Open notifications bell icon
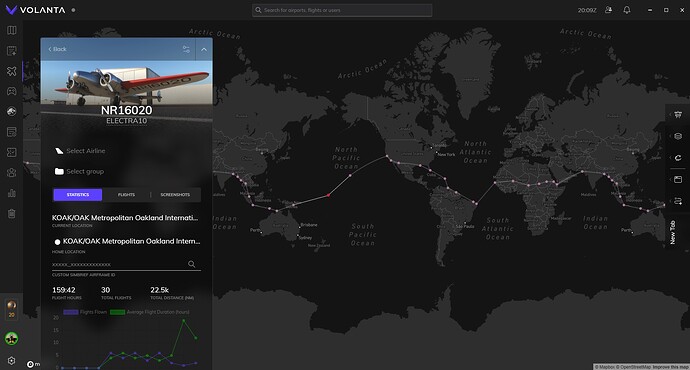The width and height of the screenshot is (690, 370). (627, 10)
